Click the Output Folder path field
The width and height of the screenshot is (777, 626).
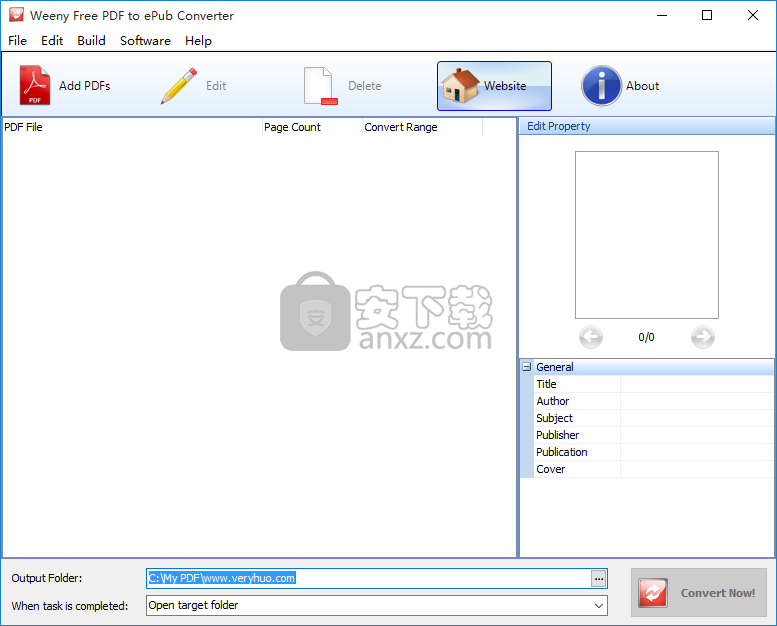369,578
